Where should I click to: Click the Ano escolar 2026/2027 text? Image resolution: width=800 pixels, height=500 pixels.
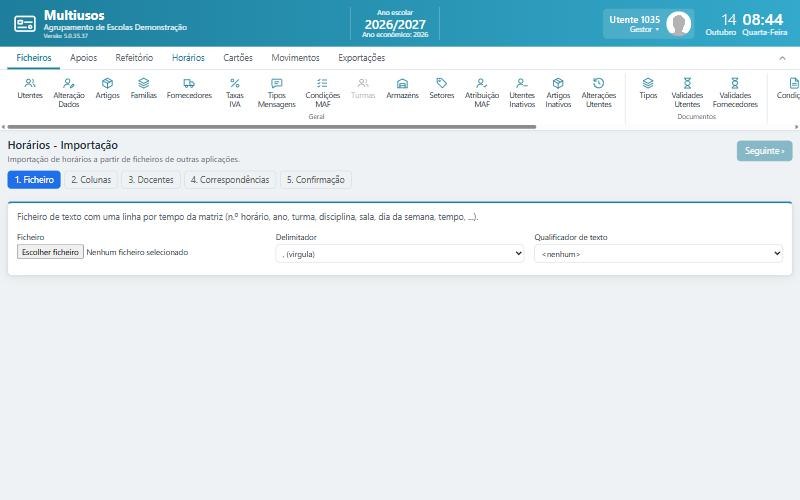(395, 24)
